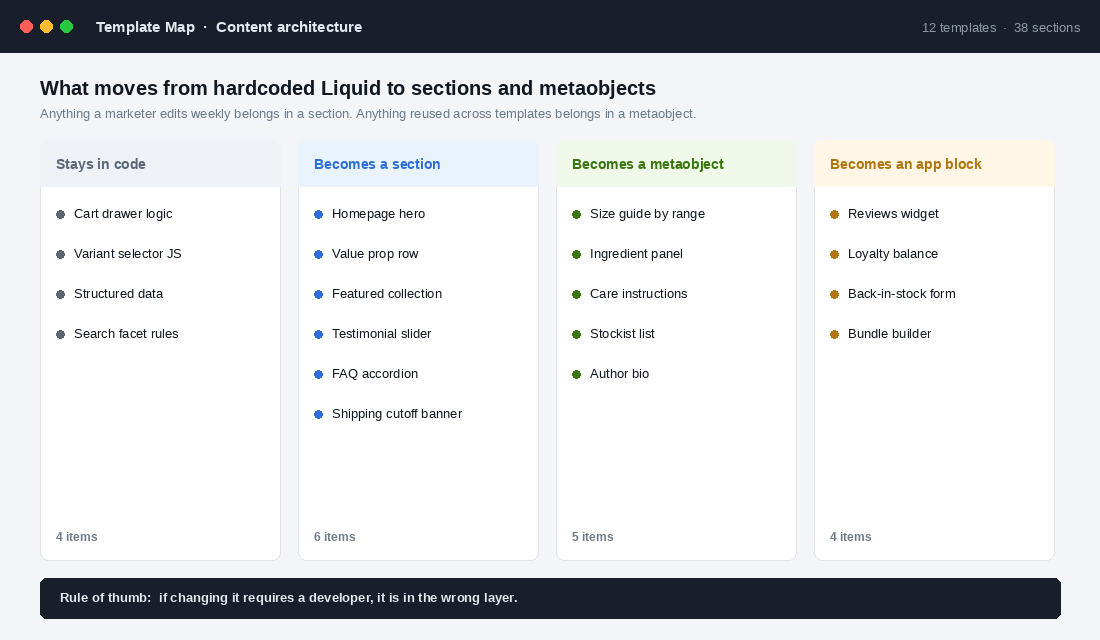Click the Template Map title
1100x640 pixels.
click(x=145, y=27)
